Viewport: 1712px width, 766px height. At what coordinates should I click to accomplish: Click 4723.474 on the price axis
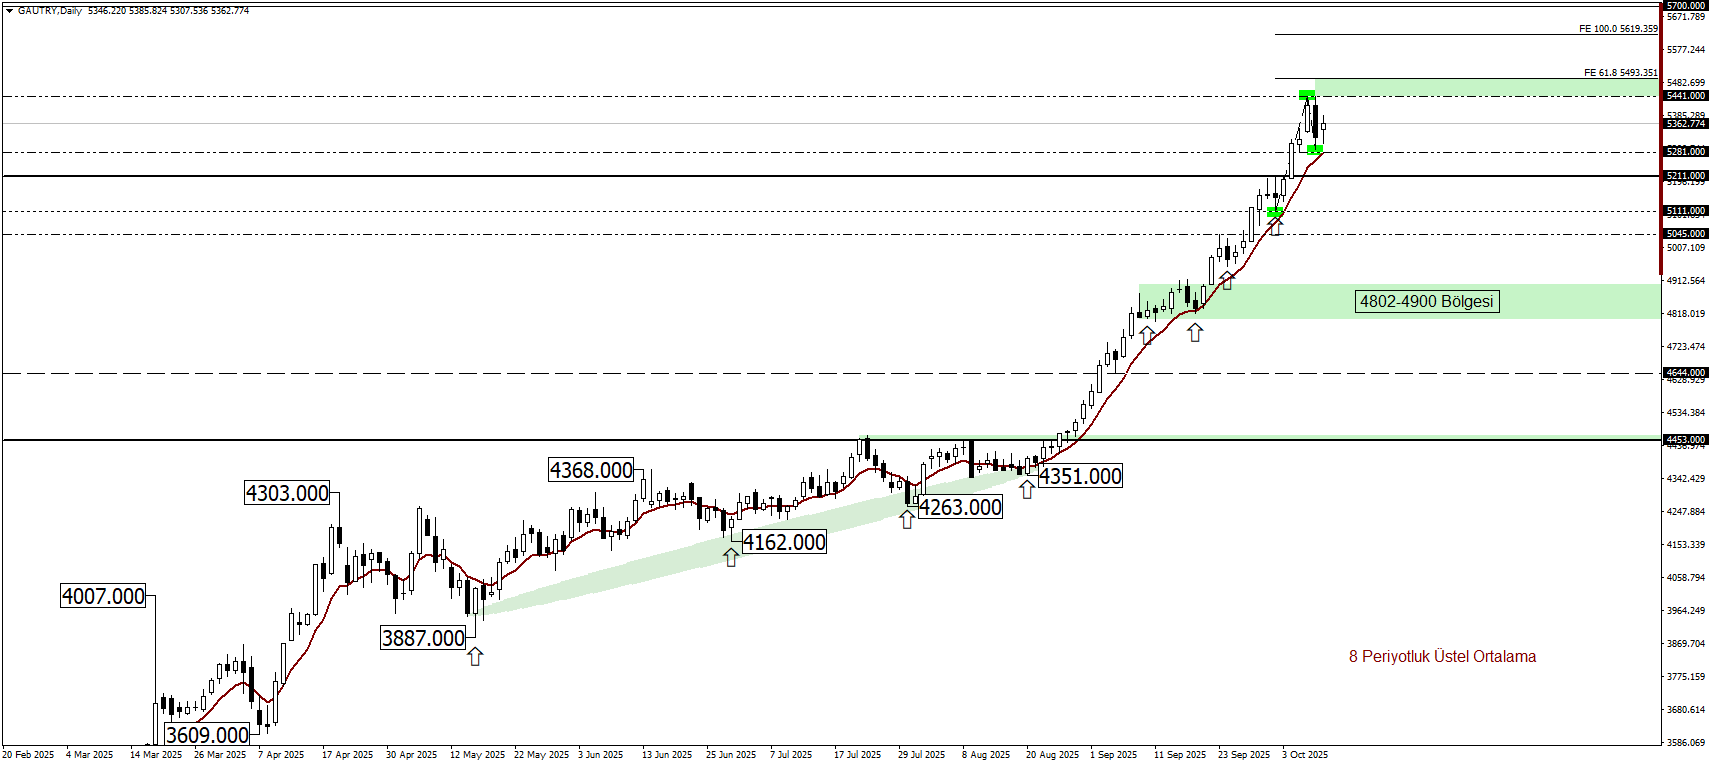1686,347
